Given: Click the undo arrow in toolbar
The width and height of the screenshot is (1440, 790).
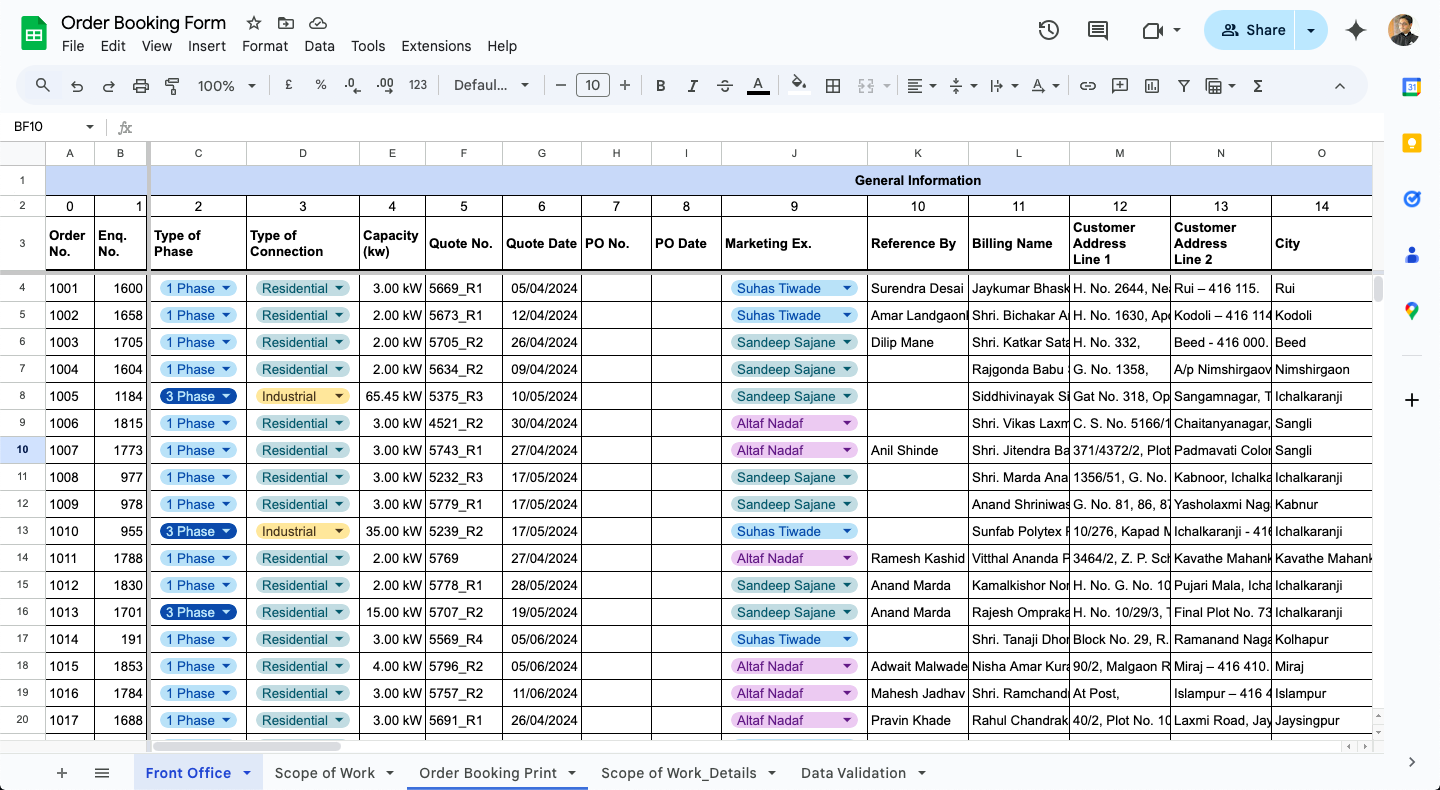Looking at the screenshot, I should click(77, 86).
